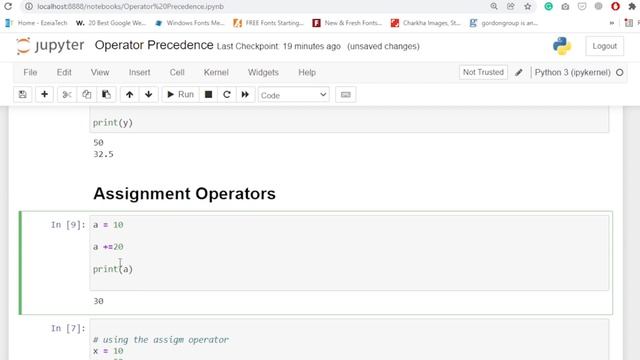Click the kernel idle circle indicator
This screenshot has width=640, height=360.
620,73
